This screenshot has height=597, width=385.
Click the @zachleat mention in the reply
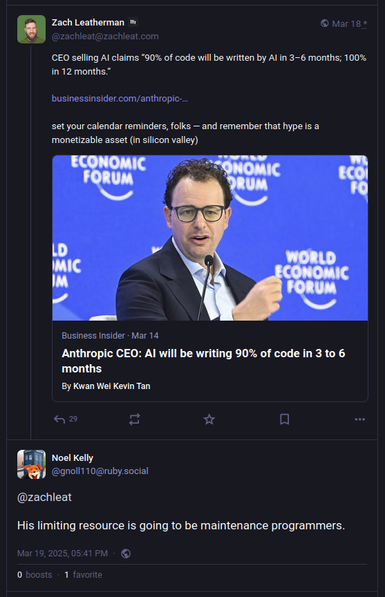click(x=44, y=497)
